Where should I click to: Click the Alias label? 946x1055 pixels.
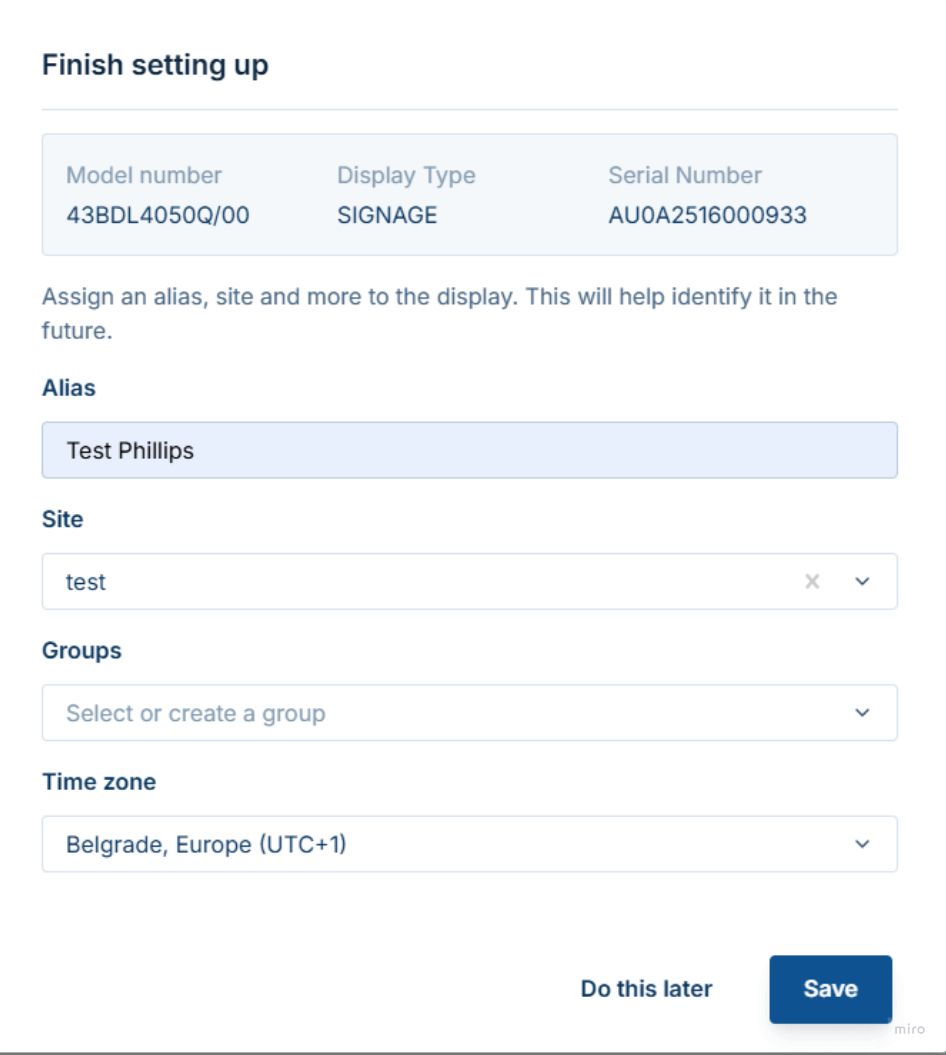pos(69,388)
